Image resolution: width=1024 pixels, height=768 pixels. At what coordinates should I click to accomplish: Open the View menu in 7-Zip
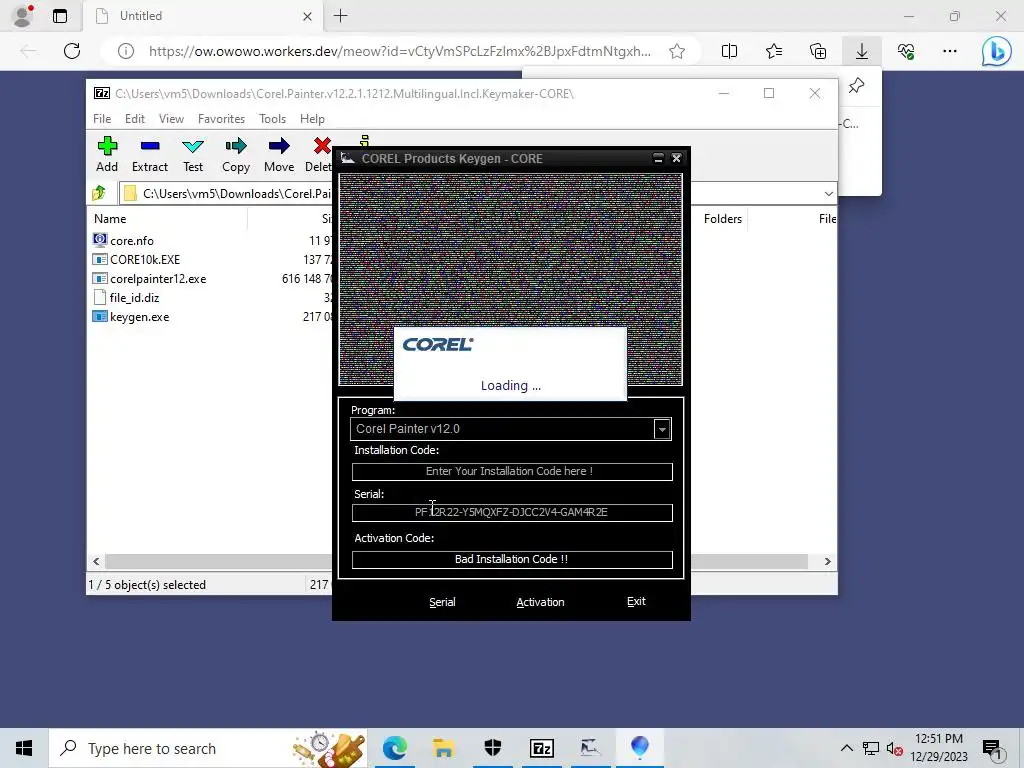click(x=171, y=119)
